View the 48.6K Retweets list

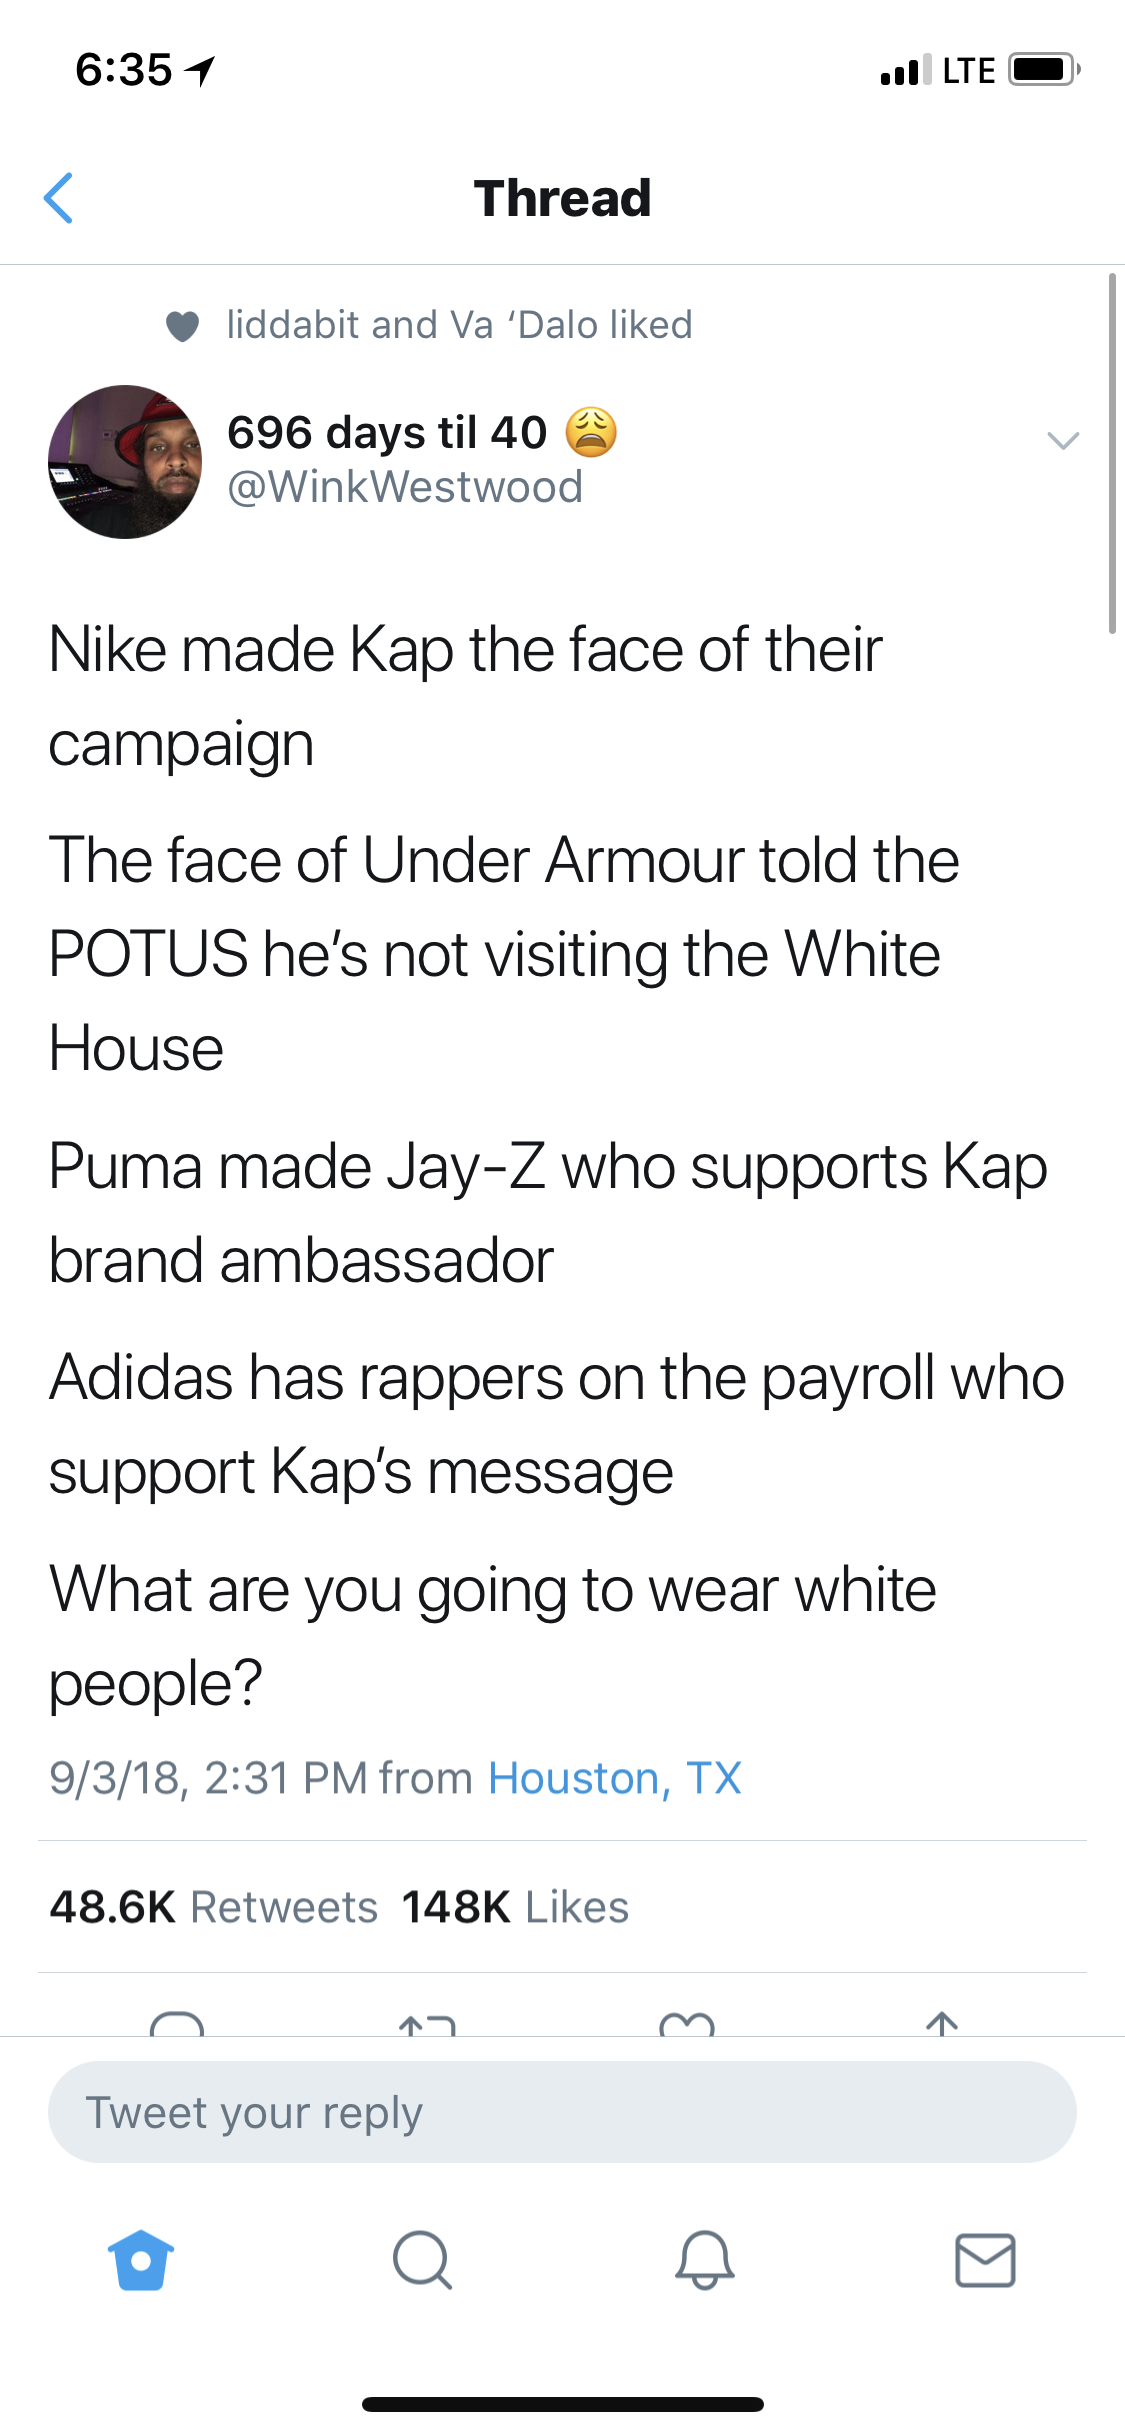[214, 1907]
